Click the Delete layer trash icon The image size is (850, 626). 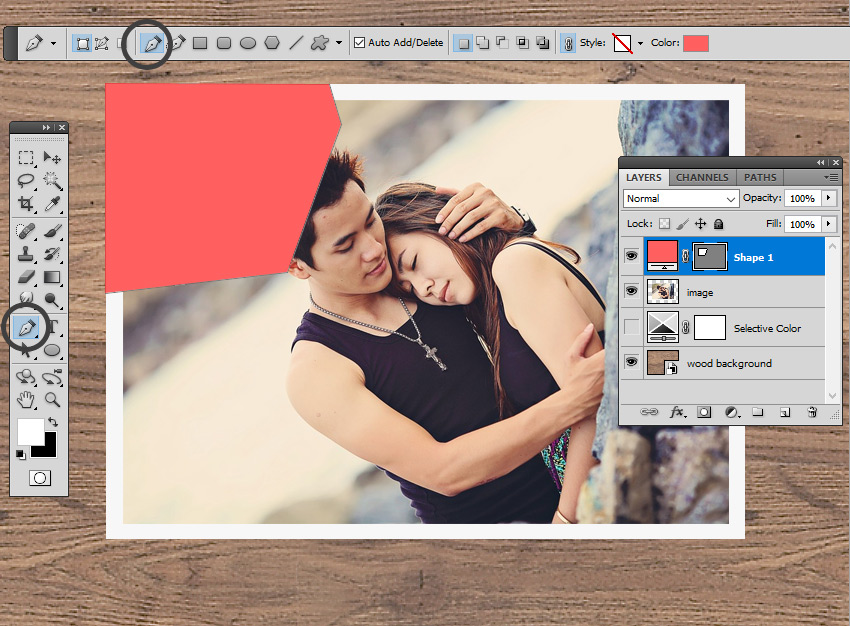pyautogui.click(x=812, y=411)
